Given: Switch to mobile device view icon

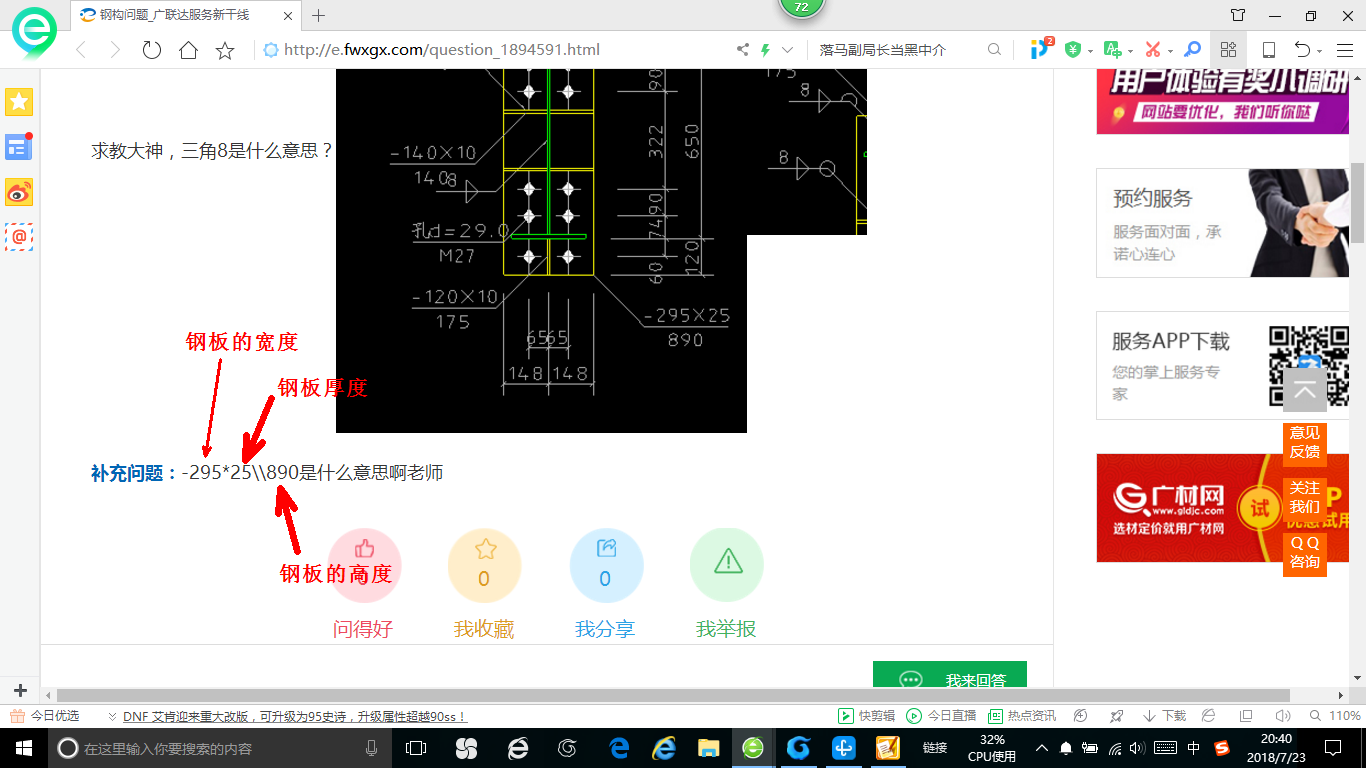Looking at the screenshot, I should click(1268, 50).
